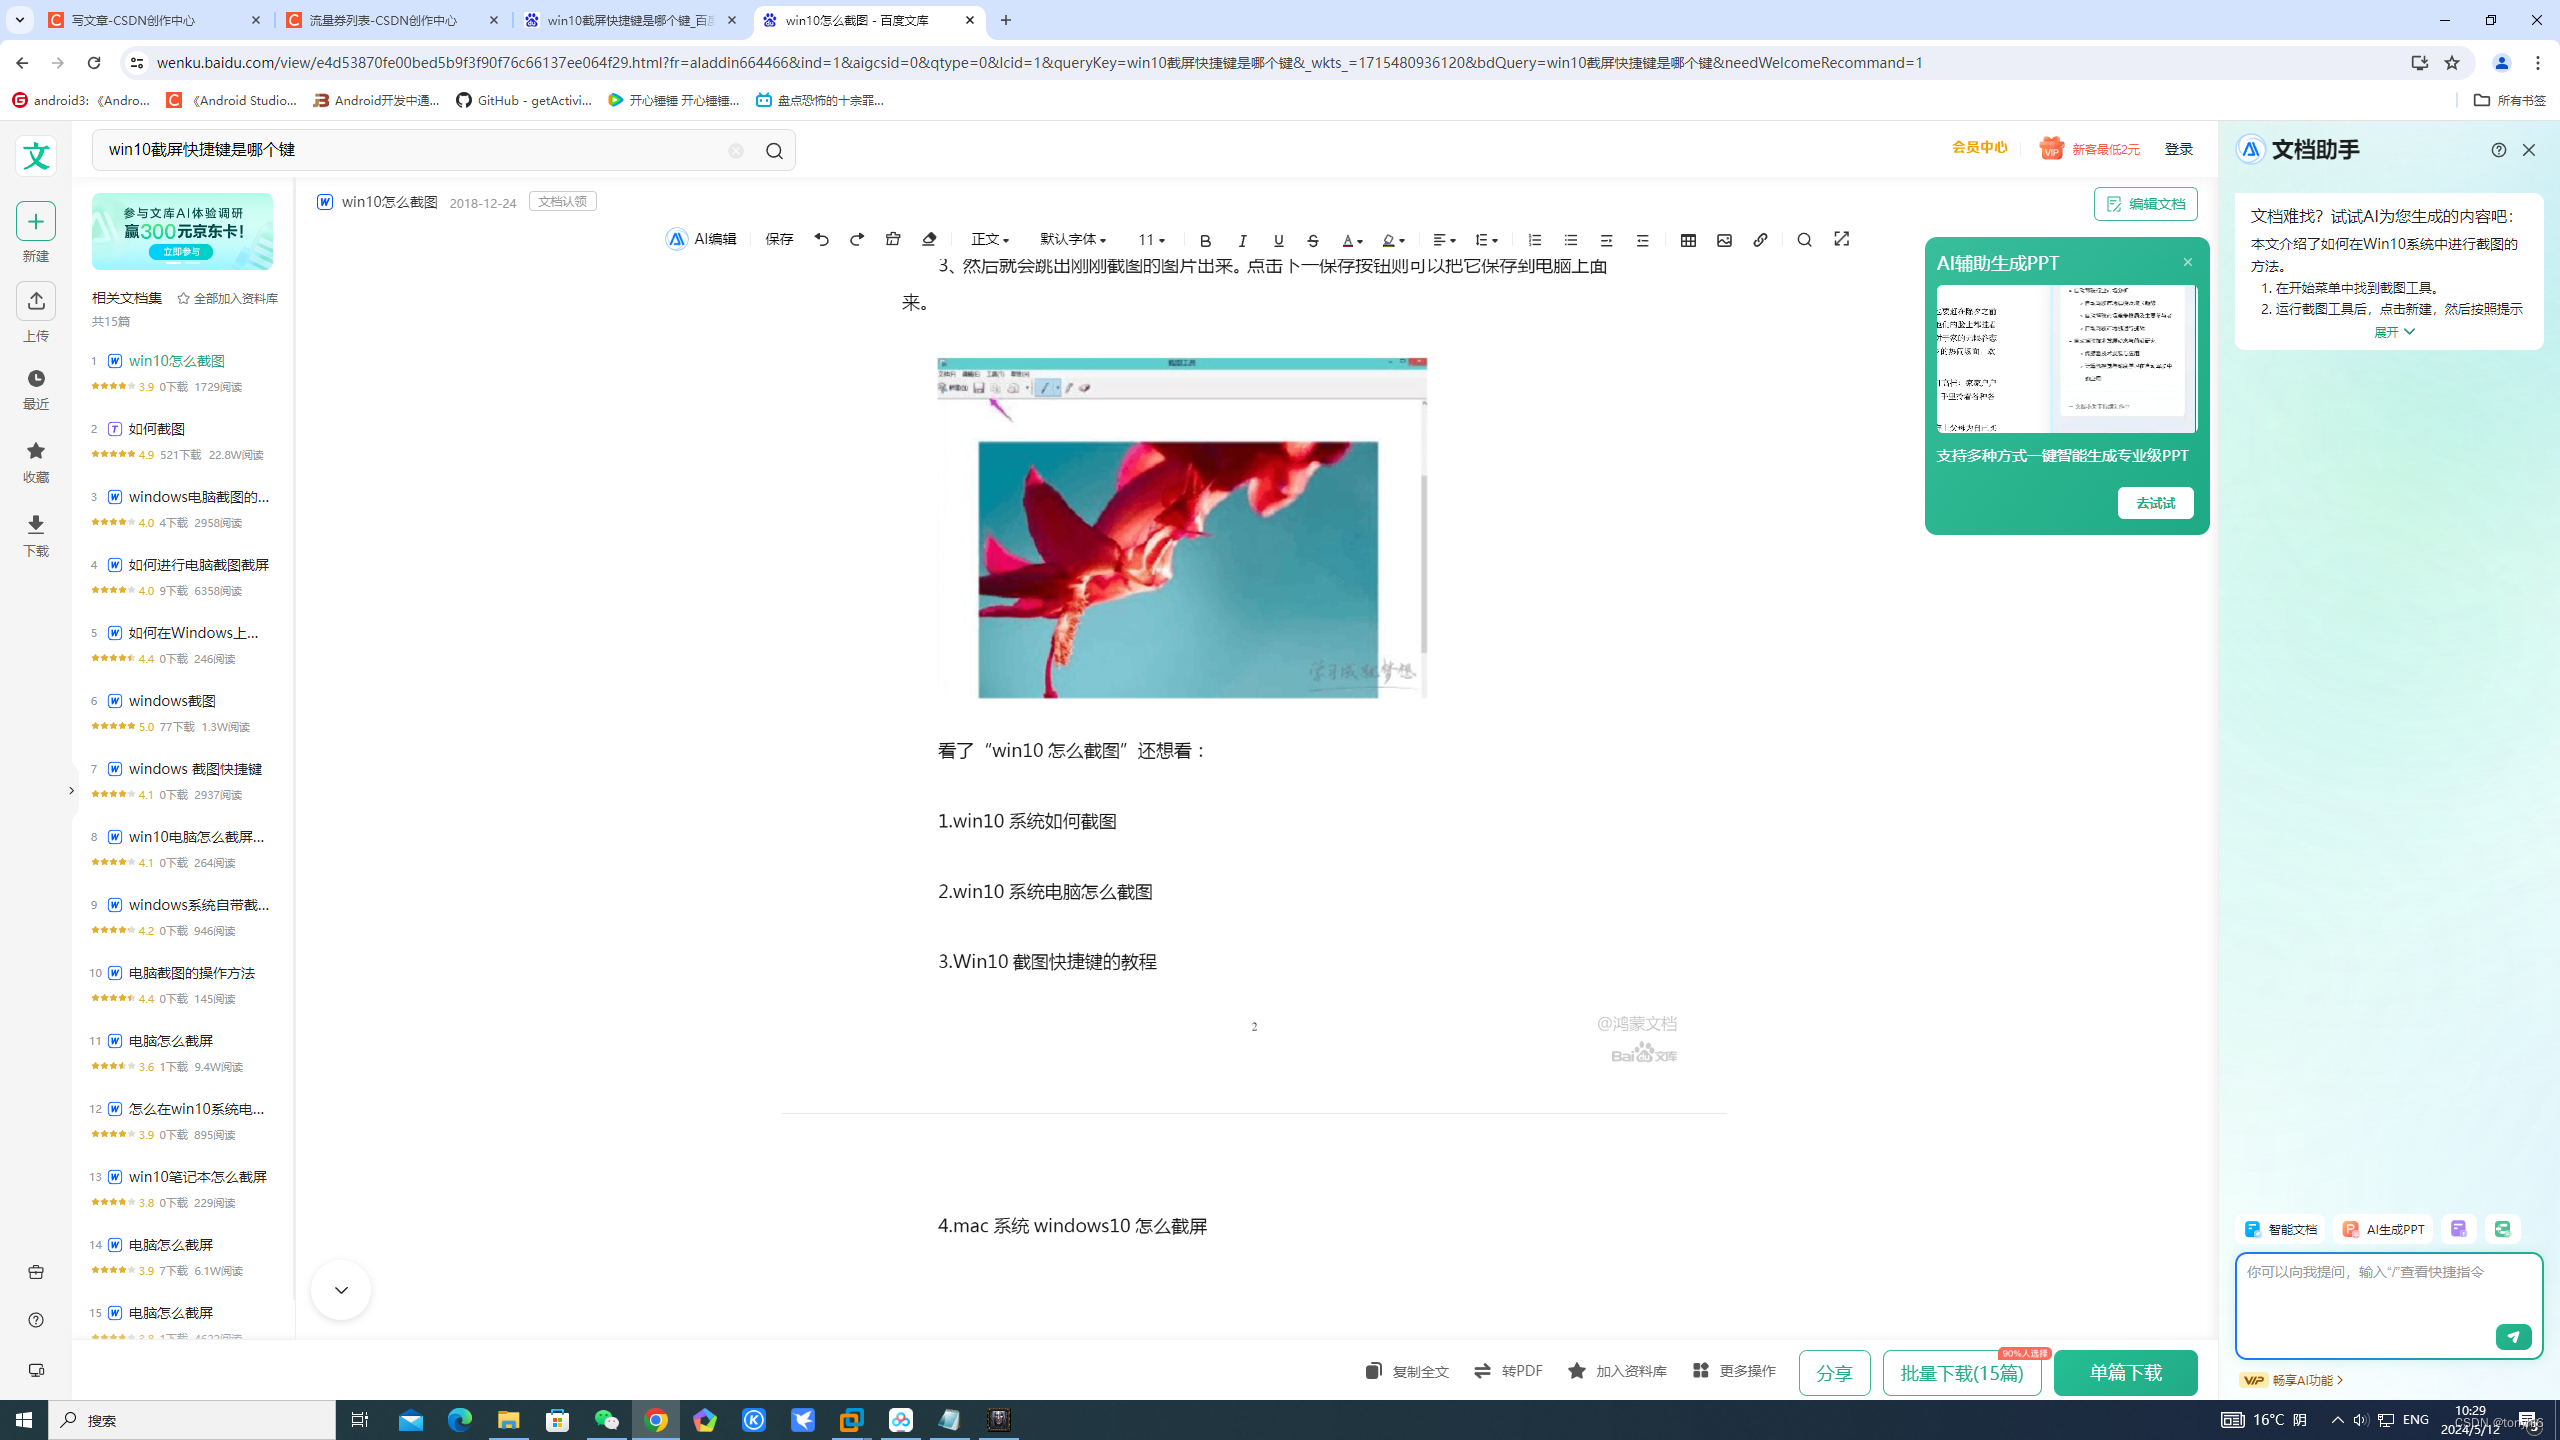Toggle bold formatting

tap(1205, 241)
